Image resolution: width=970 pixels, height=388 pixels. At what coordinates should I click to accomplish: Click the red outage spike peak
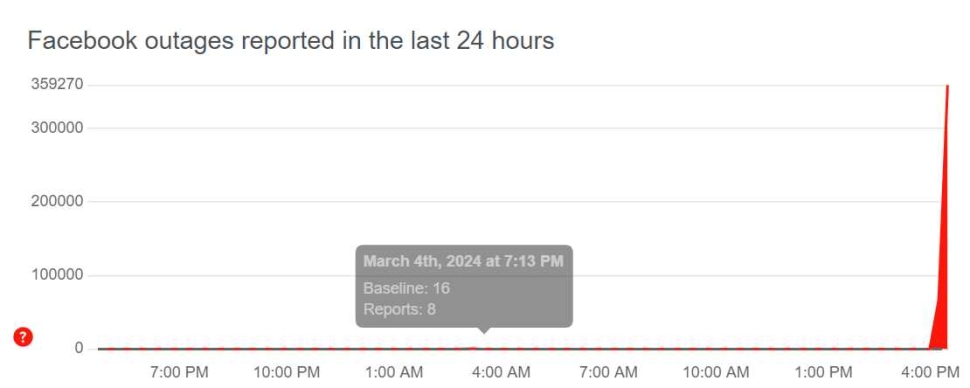pyautogui.click(x=947, y=87)
